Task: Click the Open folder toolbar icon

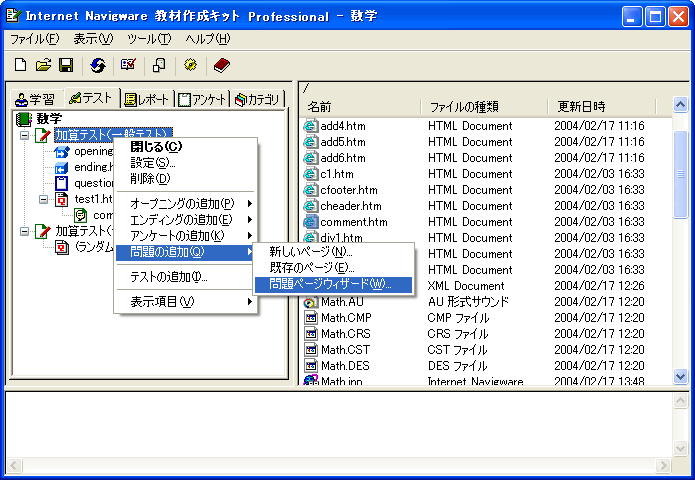Action: 43,66
